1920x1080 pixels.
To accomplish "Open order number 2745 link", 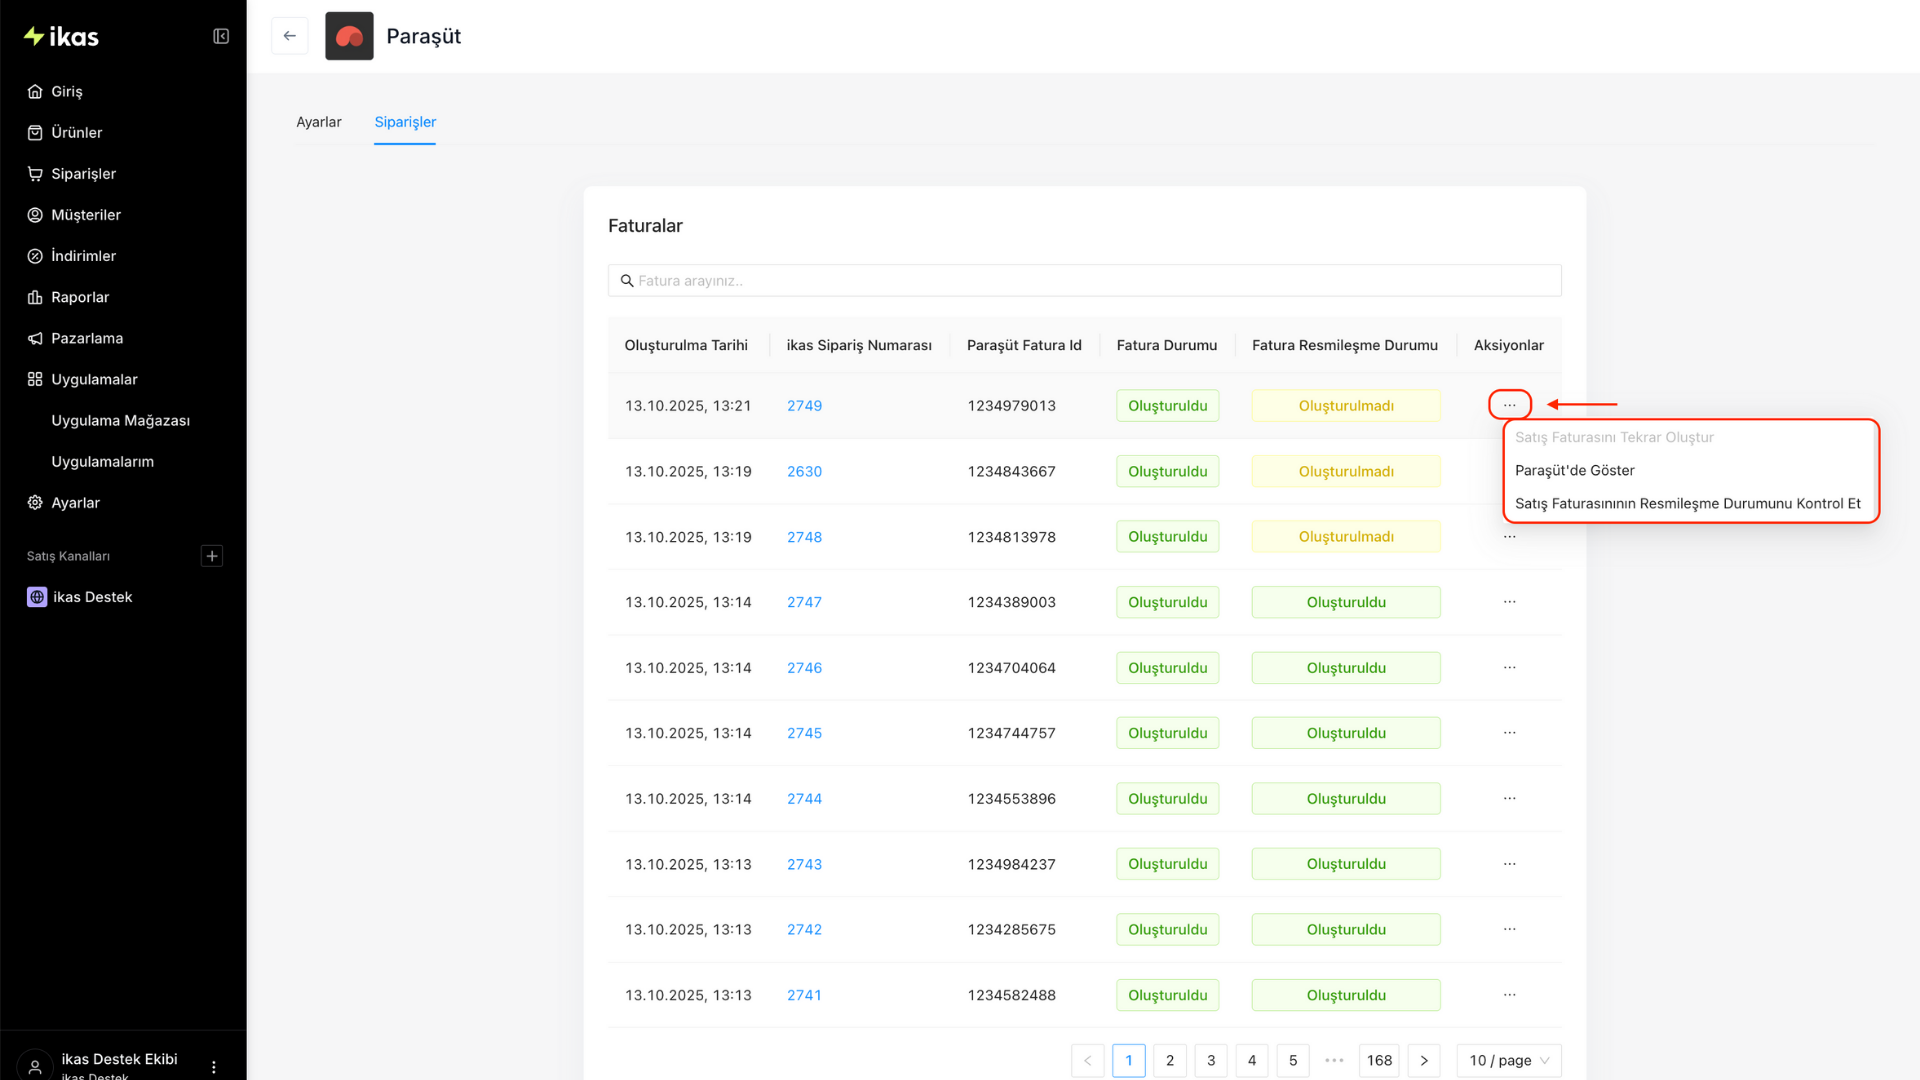I will pos(804,733).
